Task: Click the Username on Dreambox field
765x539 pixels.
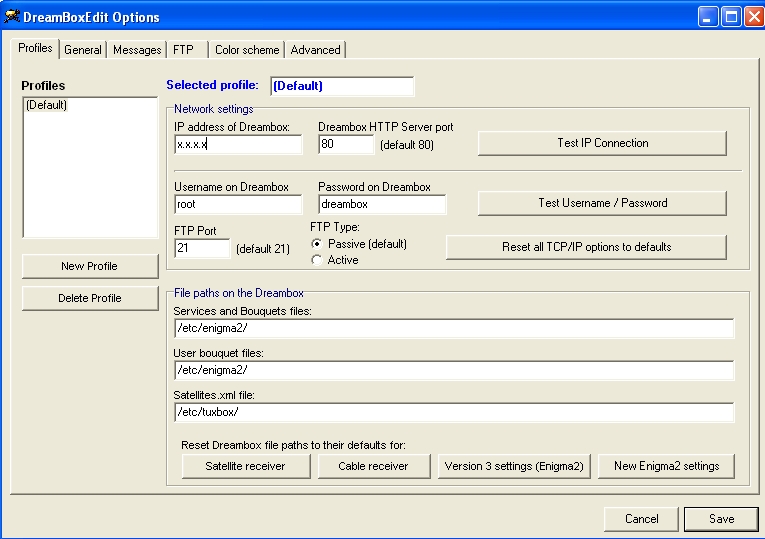Action: point(238,204)
